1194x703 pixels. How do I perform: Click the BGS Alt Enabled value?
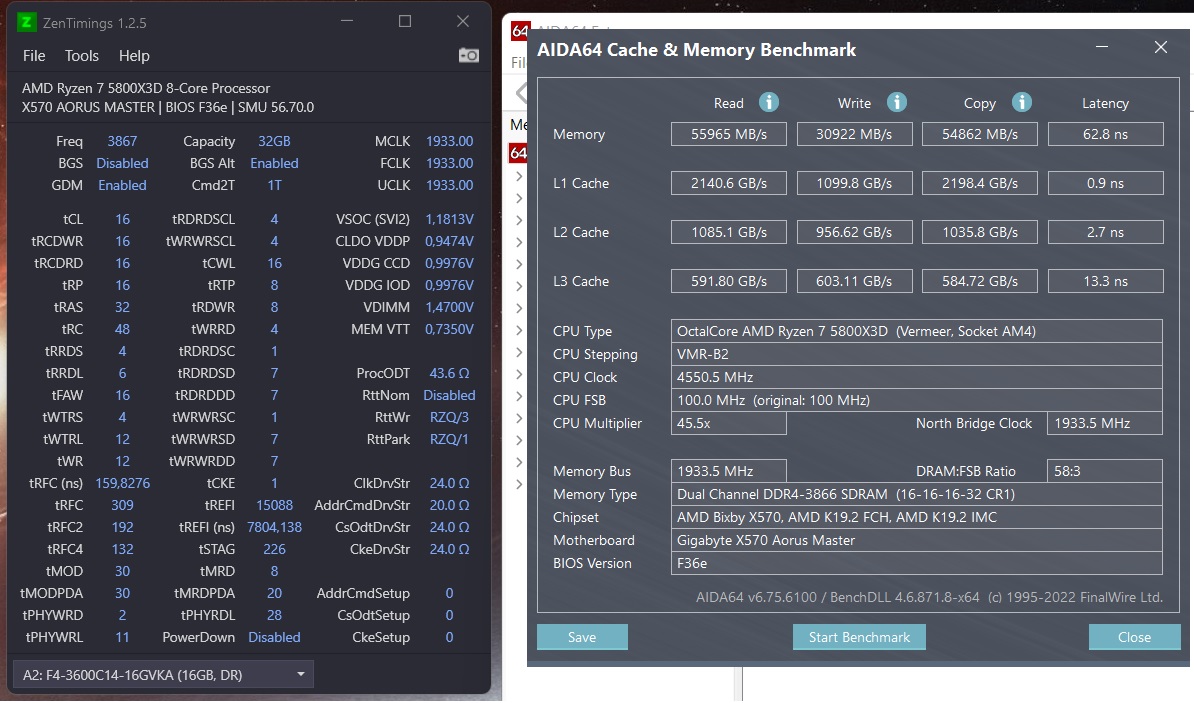(274, 163)
